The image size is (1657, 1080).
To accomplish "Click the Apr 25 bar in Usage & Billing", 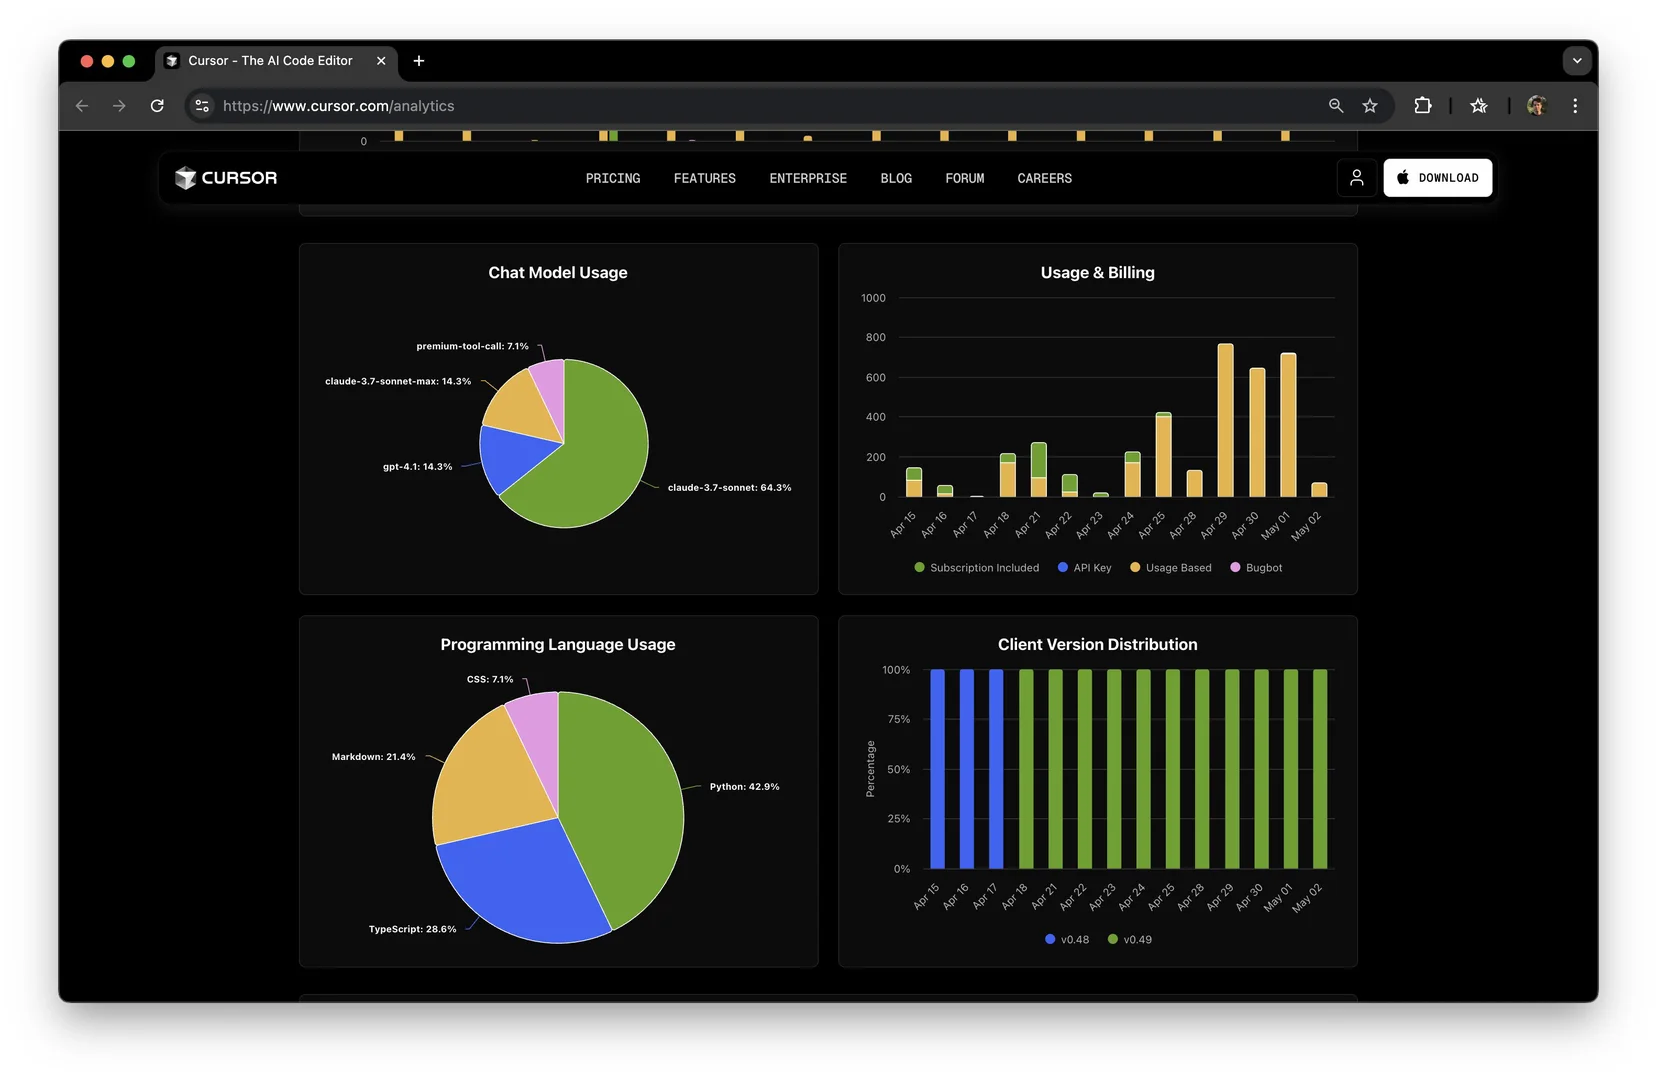I will tap(1163, 455).
